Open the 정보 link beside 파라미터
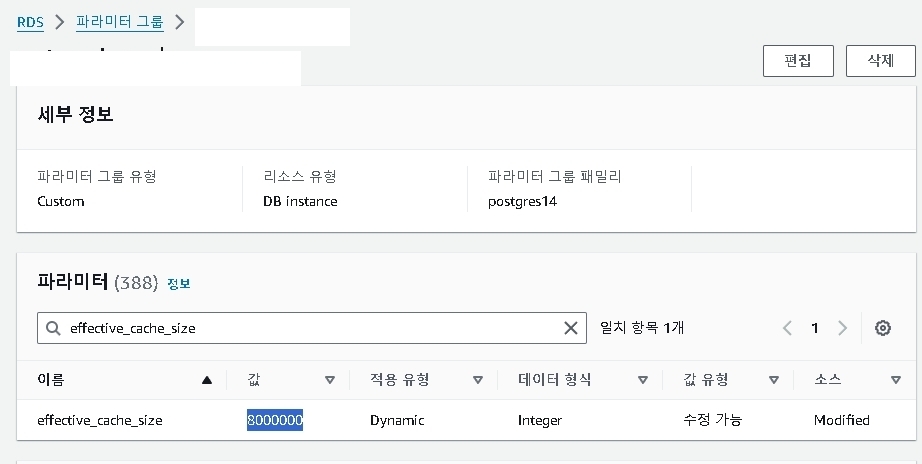 click(x=179, y=284)
